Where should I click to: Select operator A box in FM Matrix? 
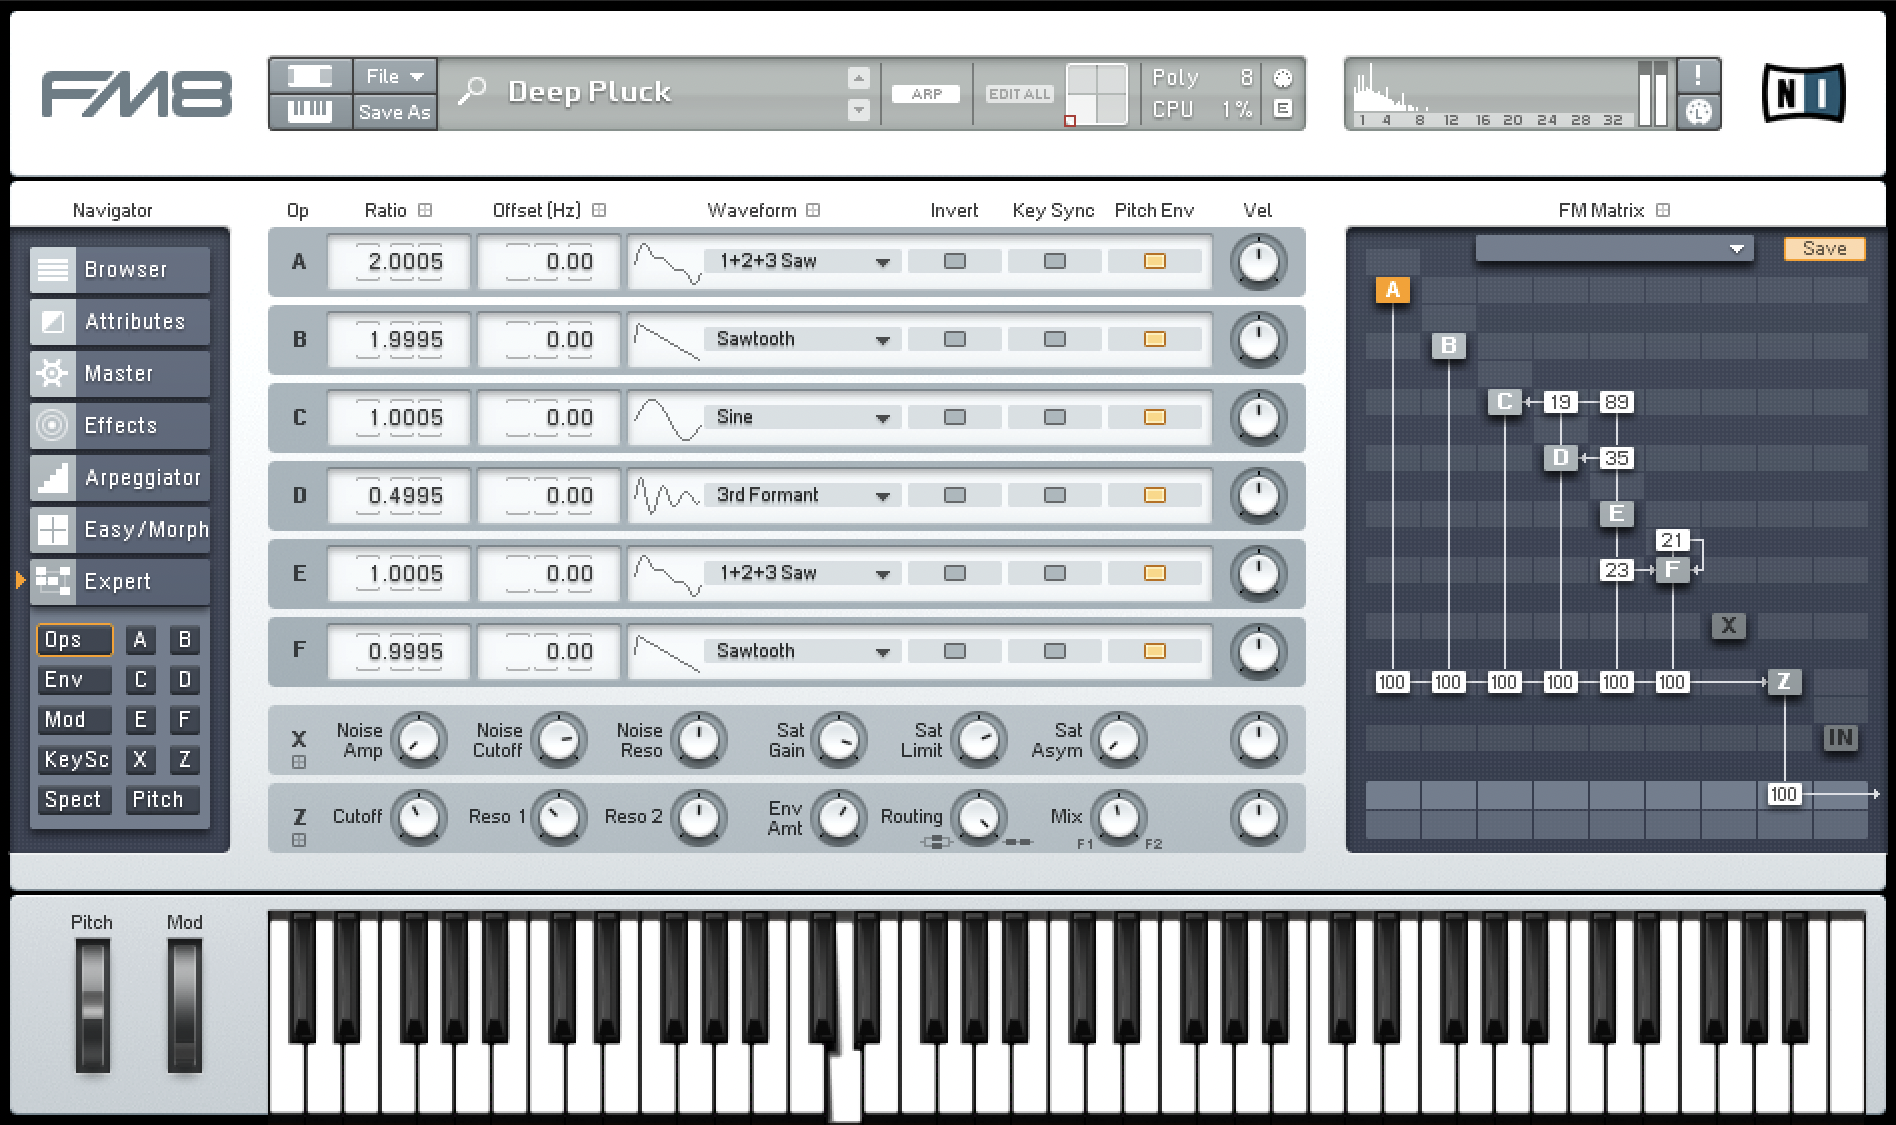click(1392, 290)
